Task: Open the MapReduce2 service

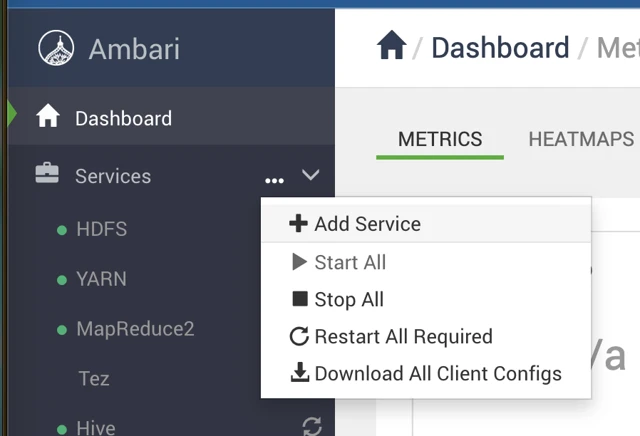Action: (135, 329)
